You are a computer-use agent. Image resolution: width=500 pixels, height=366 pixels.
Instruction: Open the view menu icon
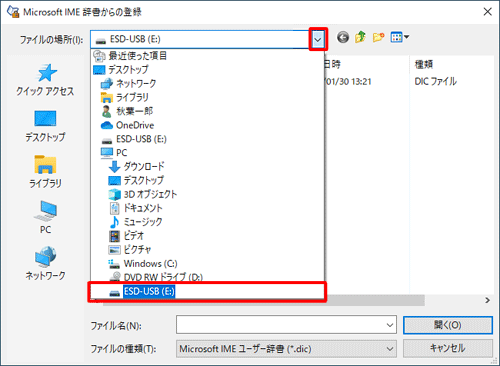click(x=399, y=37)
